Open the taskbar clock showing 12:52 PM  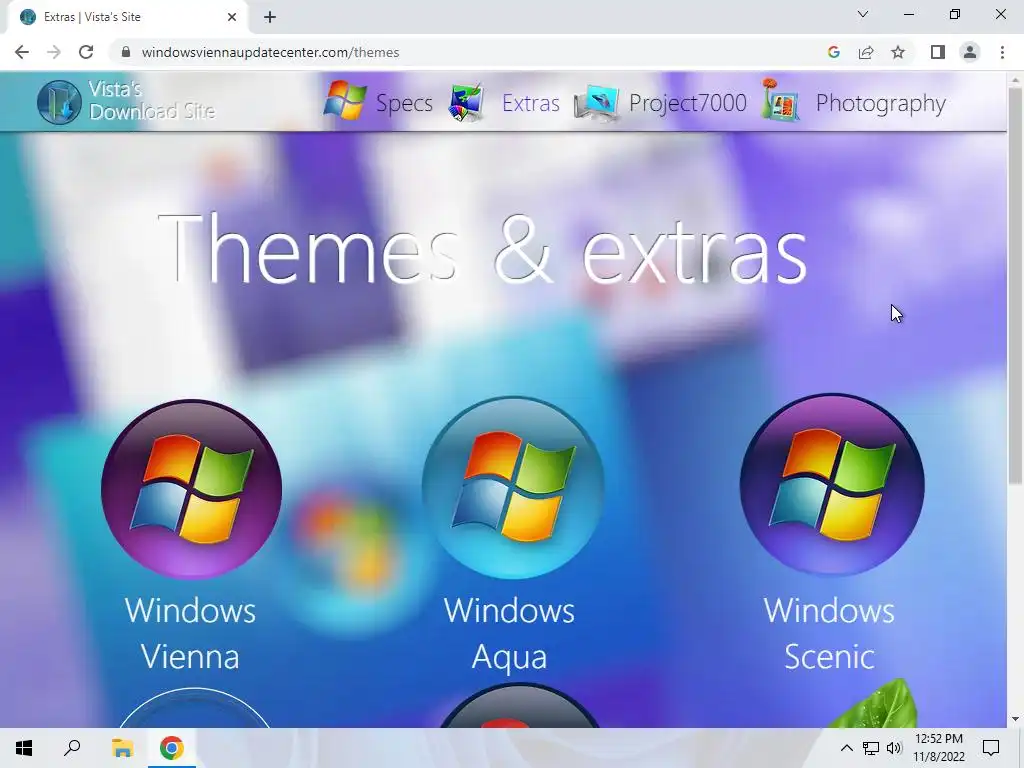point(938,748)
